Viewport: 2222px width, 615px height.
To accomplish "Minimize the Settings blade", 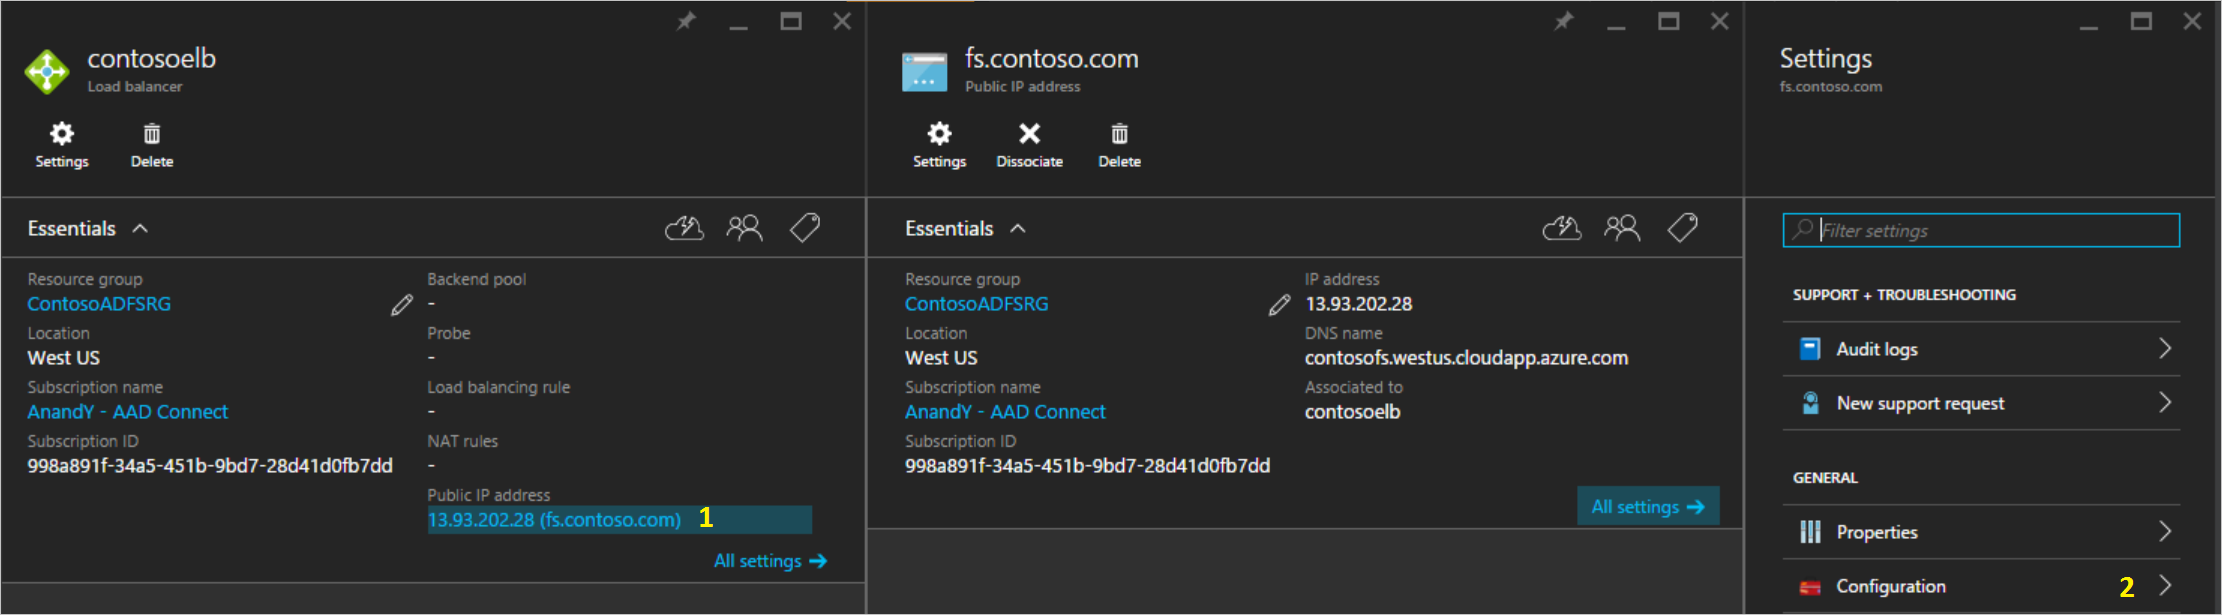I will click(x=2089, y=27).
